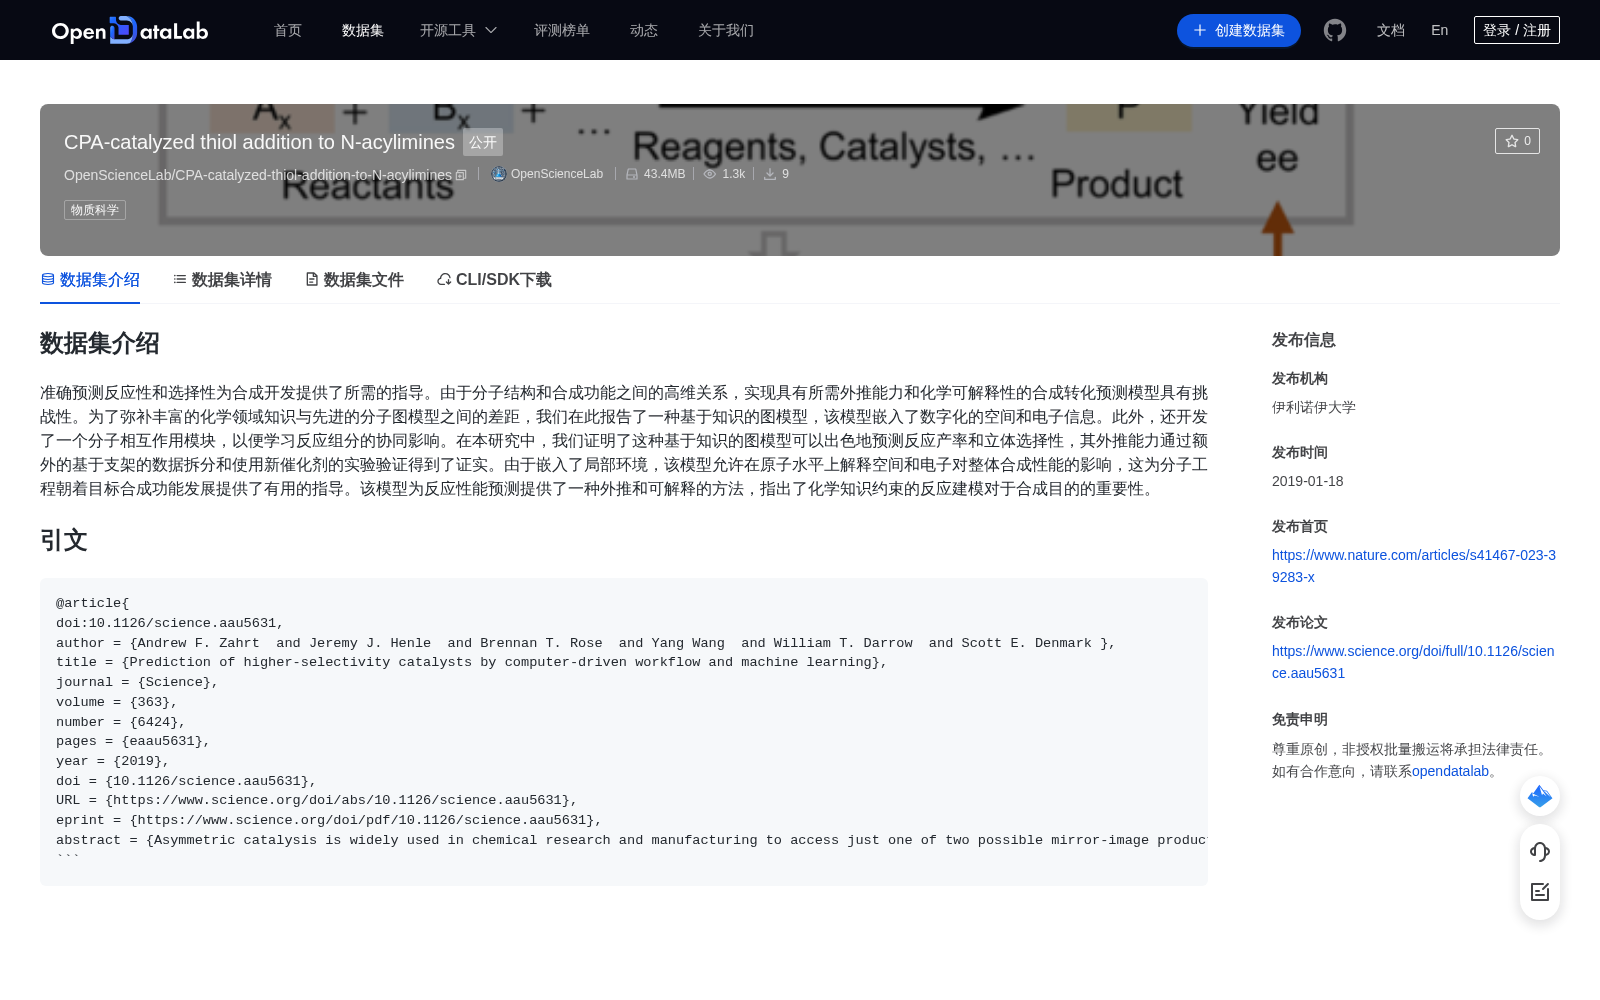Click the 伊利诺伊大学 publisher text

[x=1314, y=407]
